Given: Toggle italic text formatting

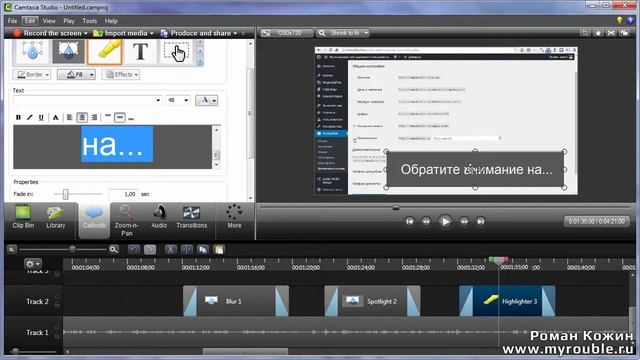Looking at the screenshot, I should coord(29,118).
